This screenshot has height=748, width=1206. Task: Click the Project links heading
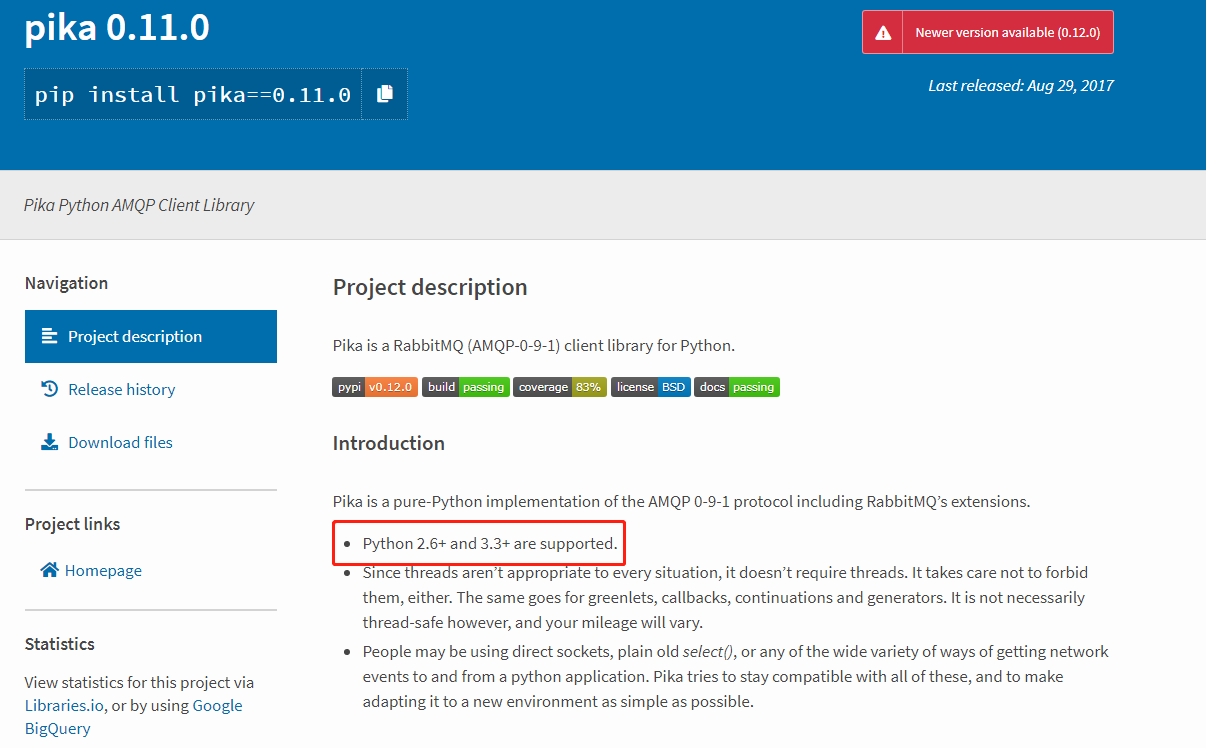[x=72, y=524]
